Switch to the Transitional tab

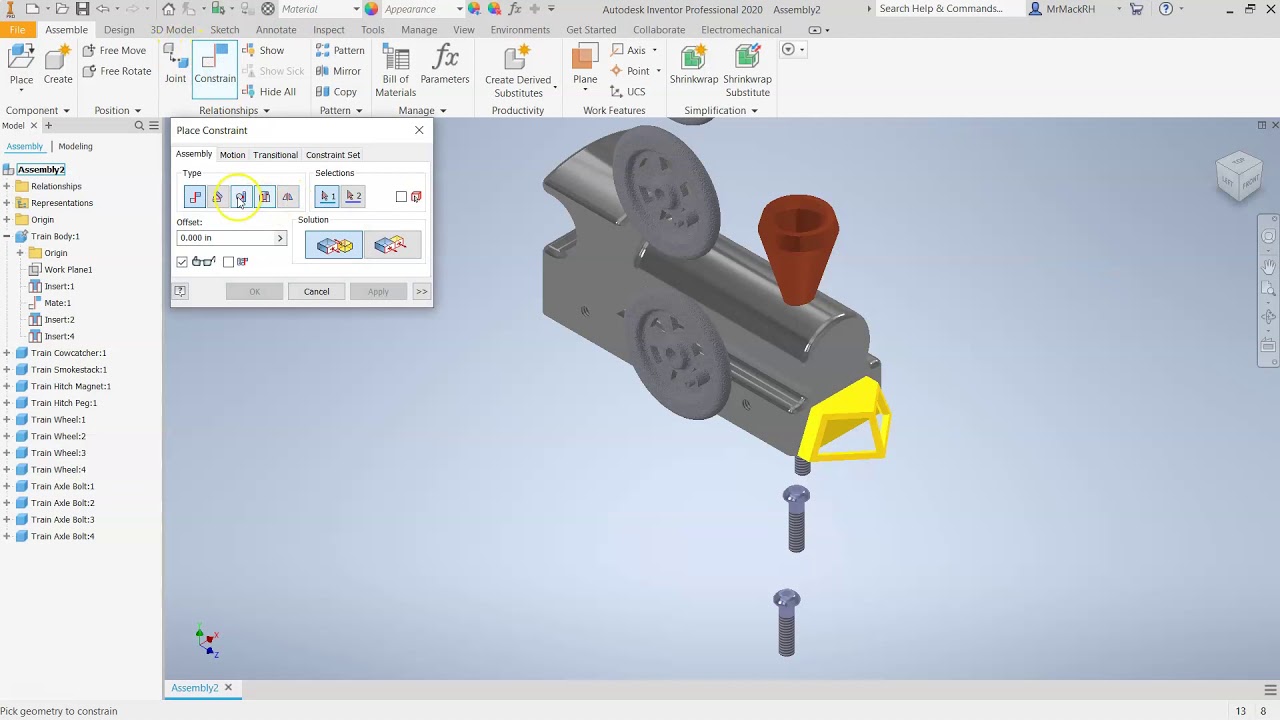click(275, 155)
